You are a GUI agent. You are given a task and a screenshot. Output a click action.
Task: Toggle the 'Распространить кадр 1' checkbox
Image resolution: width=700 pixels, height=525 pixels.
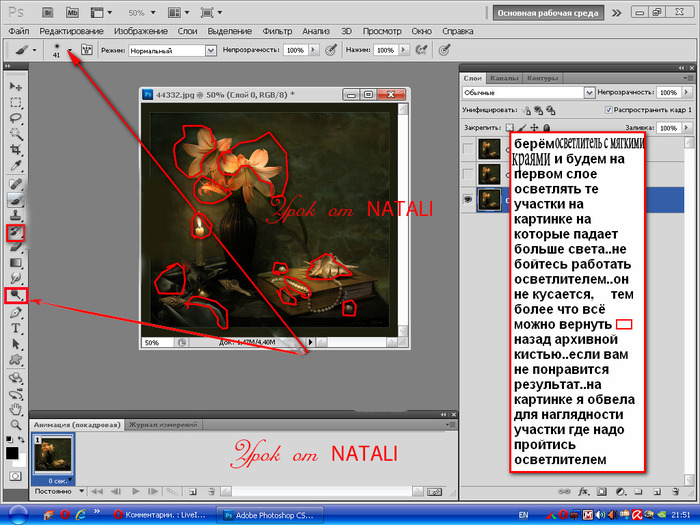(608, 110)
